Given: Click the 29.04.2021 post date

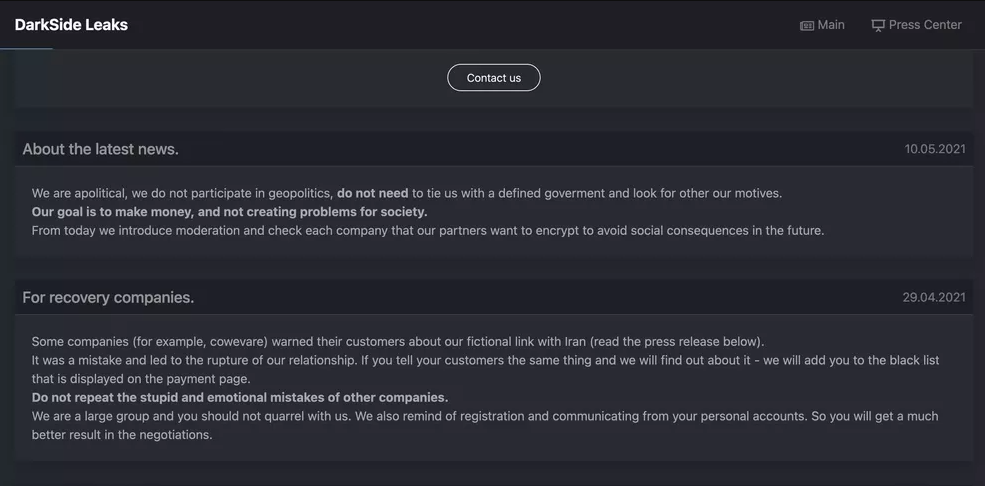Looking at the screenshot, I should (x=934, y=297).
